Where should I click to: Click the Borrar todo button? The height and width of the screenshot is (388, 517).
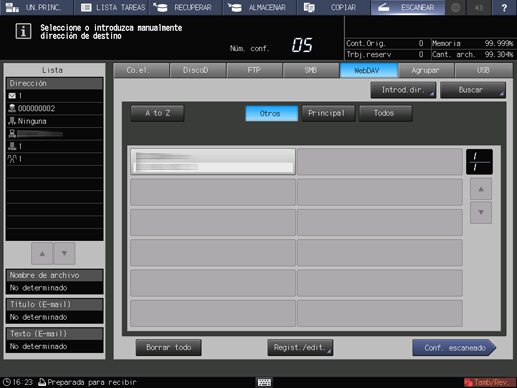[169, 348]
